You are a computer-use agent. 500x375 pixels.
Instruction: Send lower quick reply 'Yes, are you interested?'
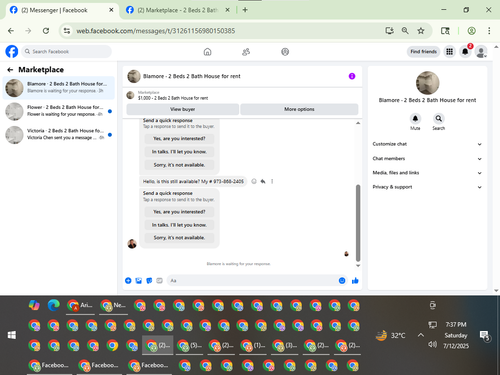[179, 212]
